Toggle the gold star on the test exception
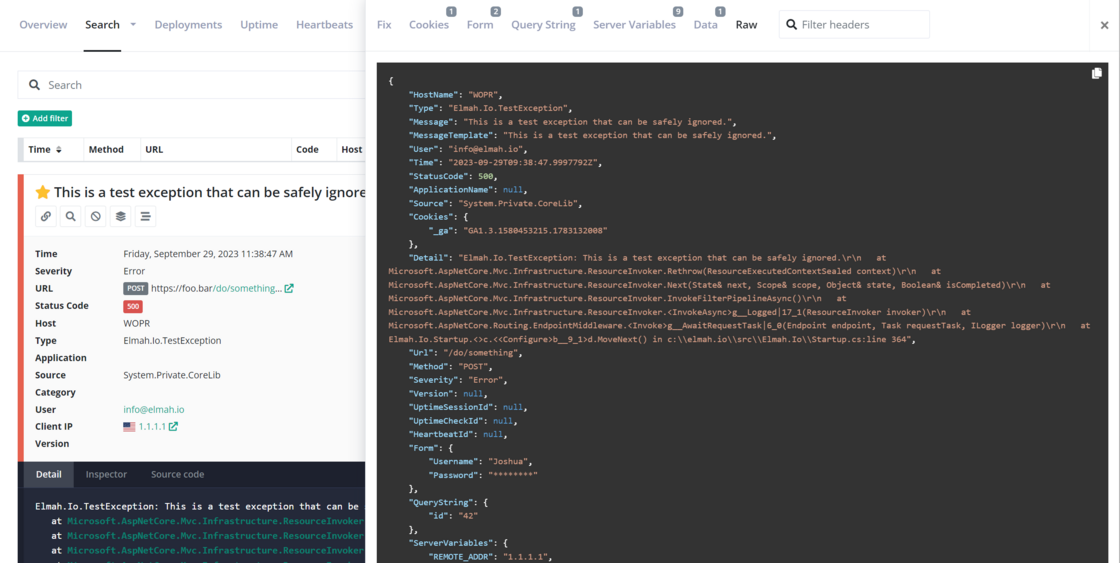Viewport: 1120px width, 563px height. pyautogui.click(x=43, y=192)
